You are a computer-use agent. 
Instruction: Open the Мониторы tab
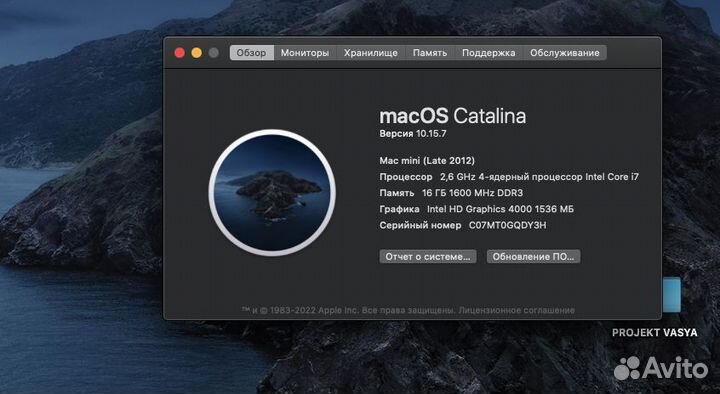tap(305, 53)
